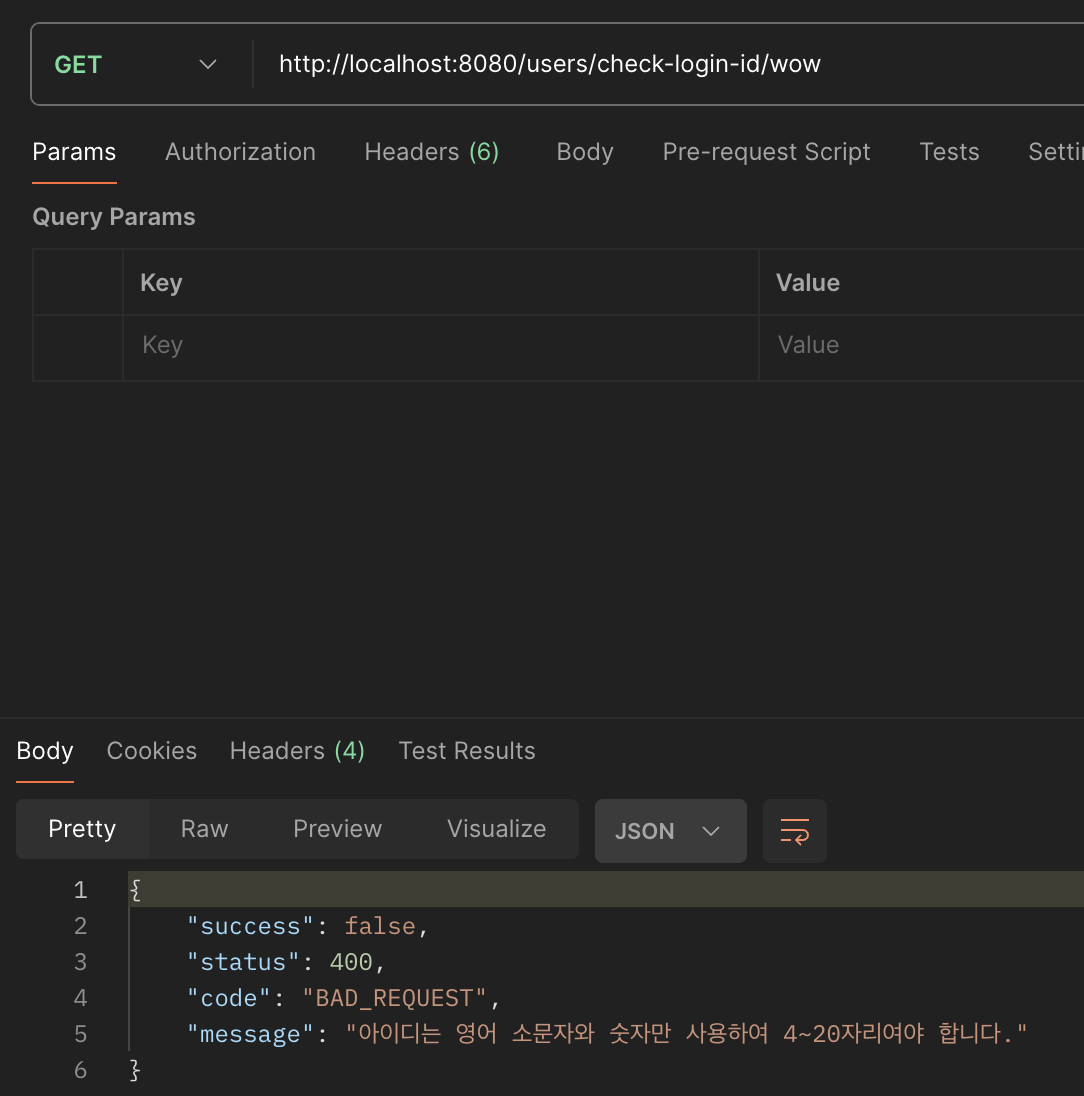The height and width of the screenshot is (1096, 1084).
Task: Click the 400 status value
Action: pyautogui.click(x=351, y=962)
